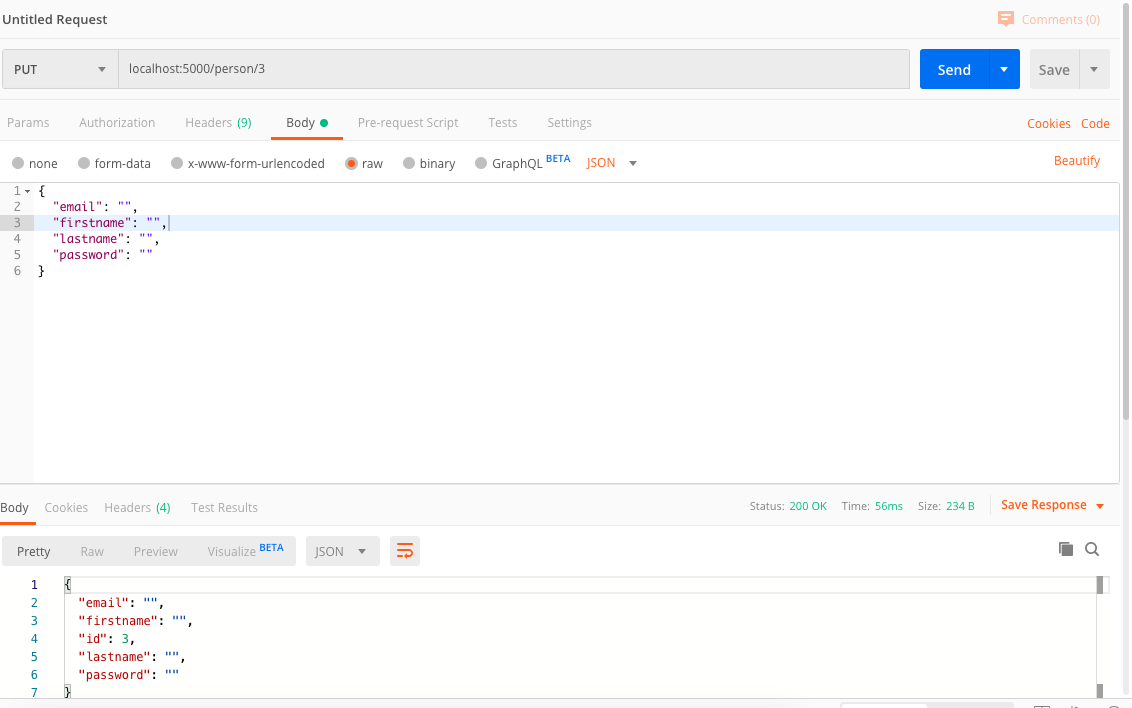1132x708 pixels.
Task: Select the "none" body type option
Action: (34, 162)
